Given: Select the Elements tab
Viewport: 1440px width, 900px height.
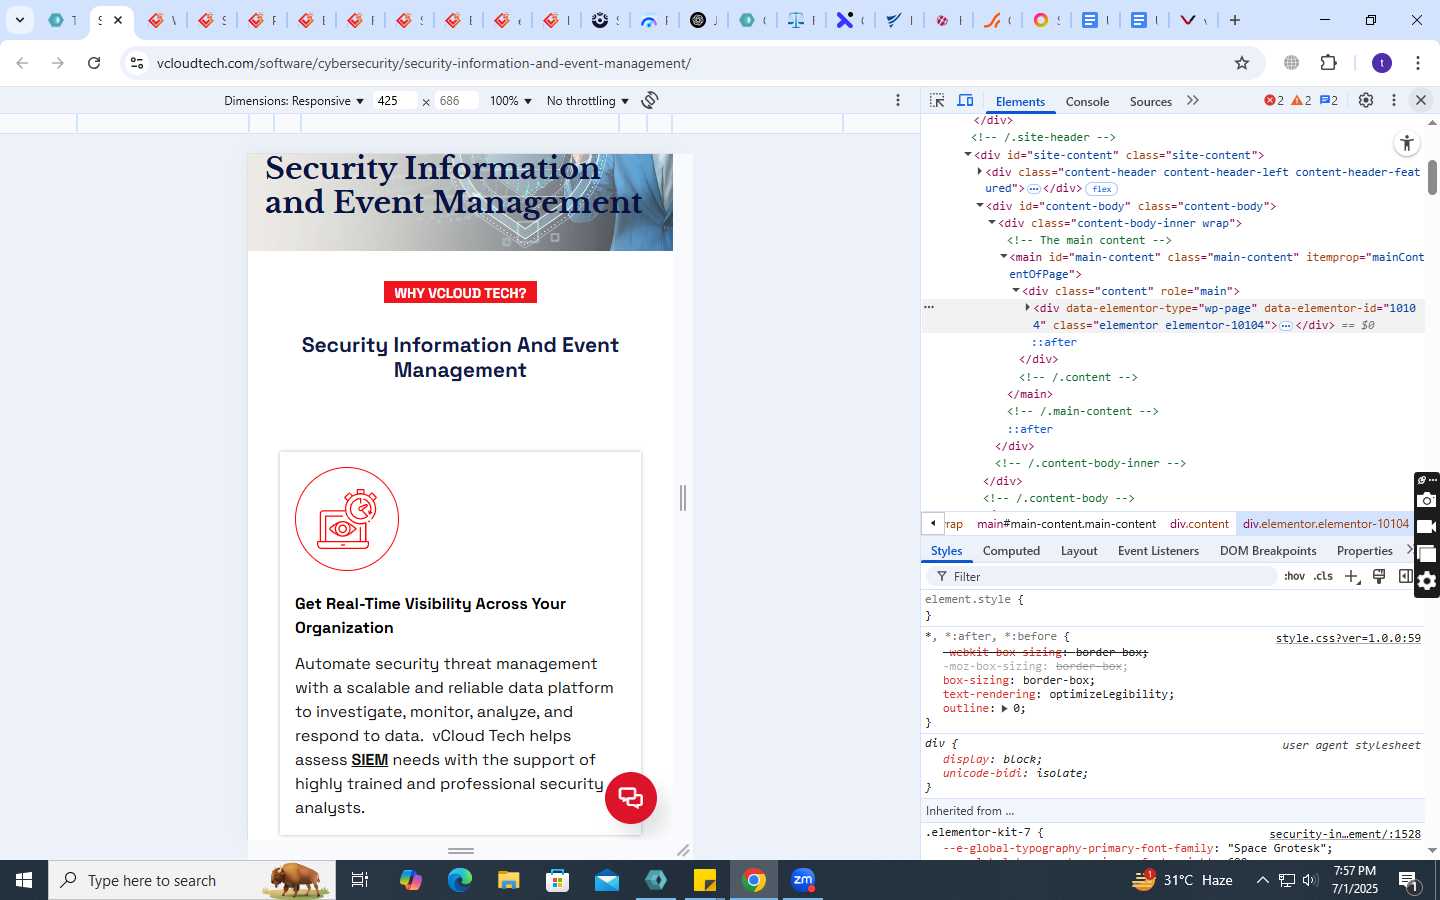Looking at the screenshot, I should click(1020, 101).
